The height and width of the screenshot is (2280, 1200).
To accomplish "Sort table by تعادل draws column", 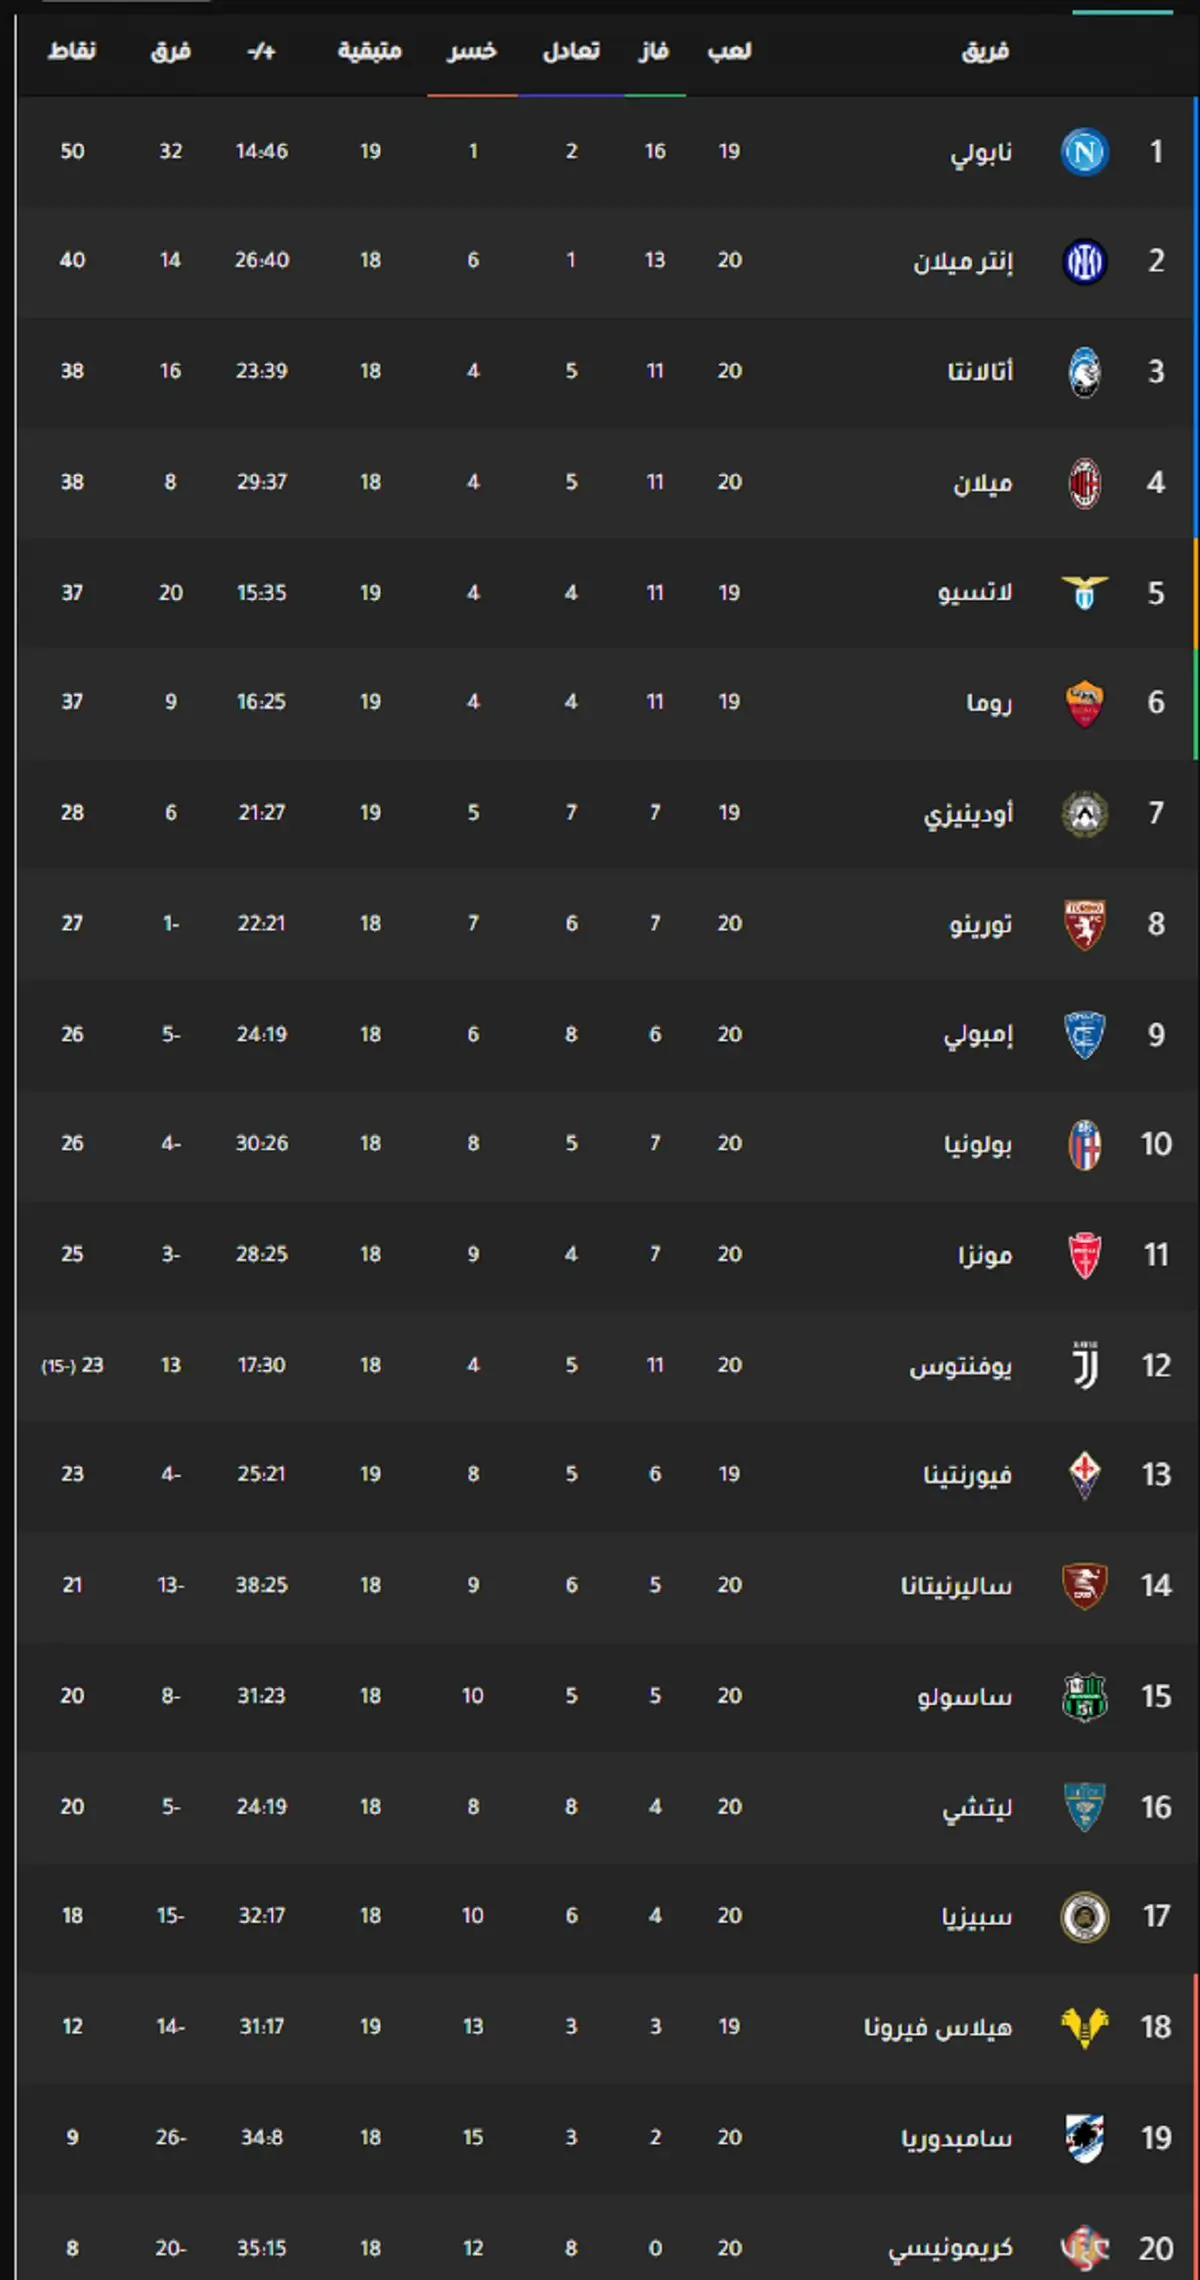I will pyautogui.click(x=571, y=51).
